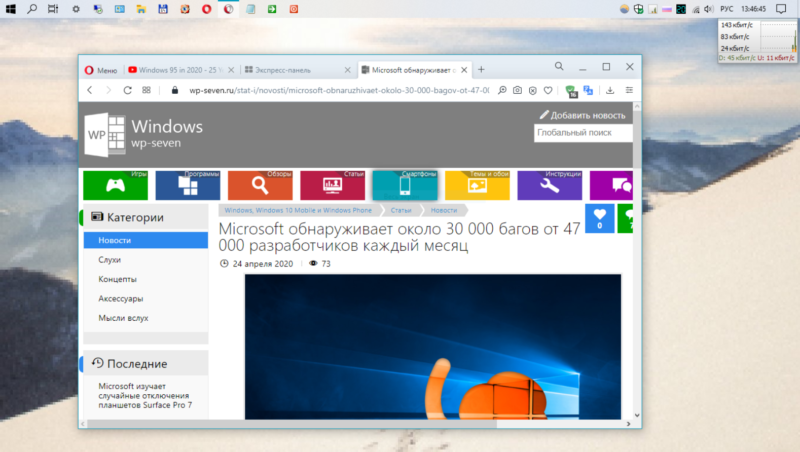This screenshot has height=452, width=800.
Task: Click the clock showing 13:46:45
Action: tap(753, 9)
